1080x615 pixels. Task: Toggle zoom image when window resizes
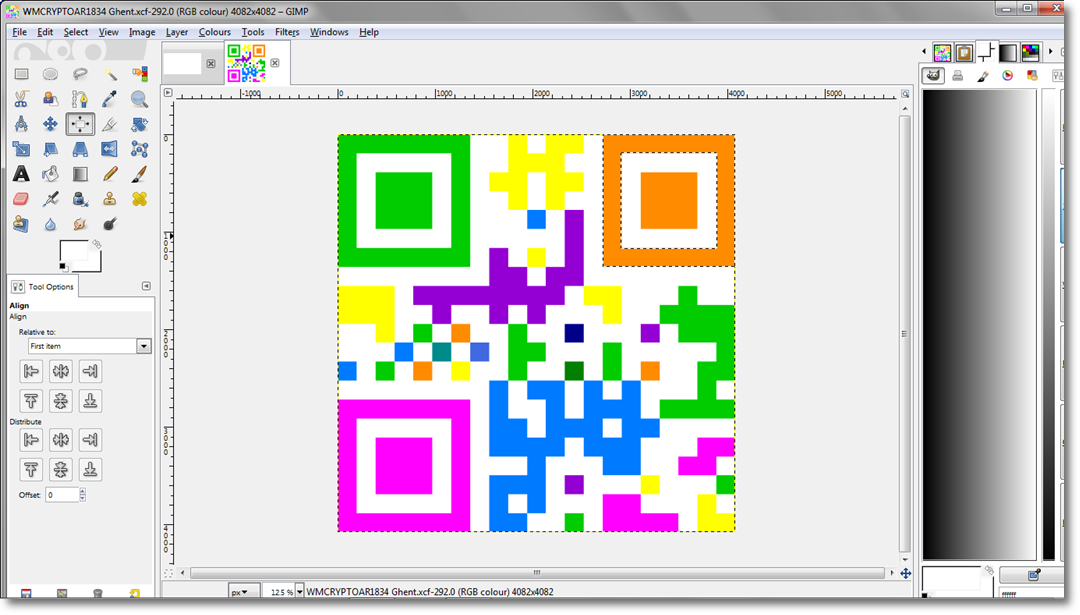[x=905, y=94]
